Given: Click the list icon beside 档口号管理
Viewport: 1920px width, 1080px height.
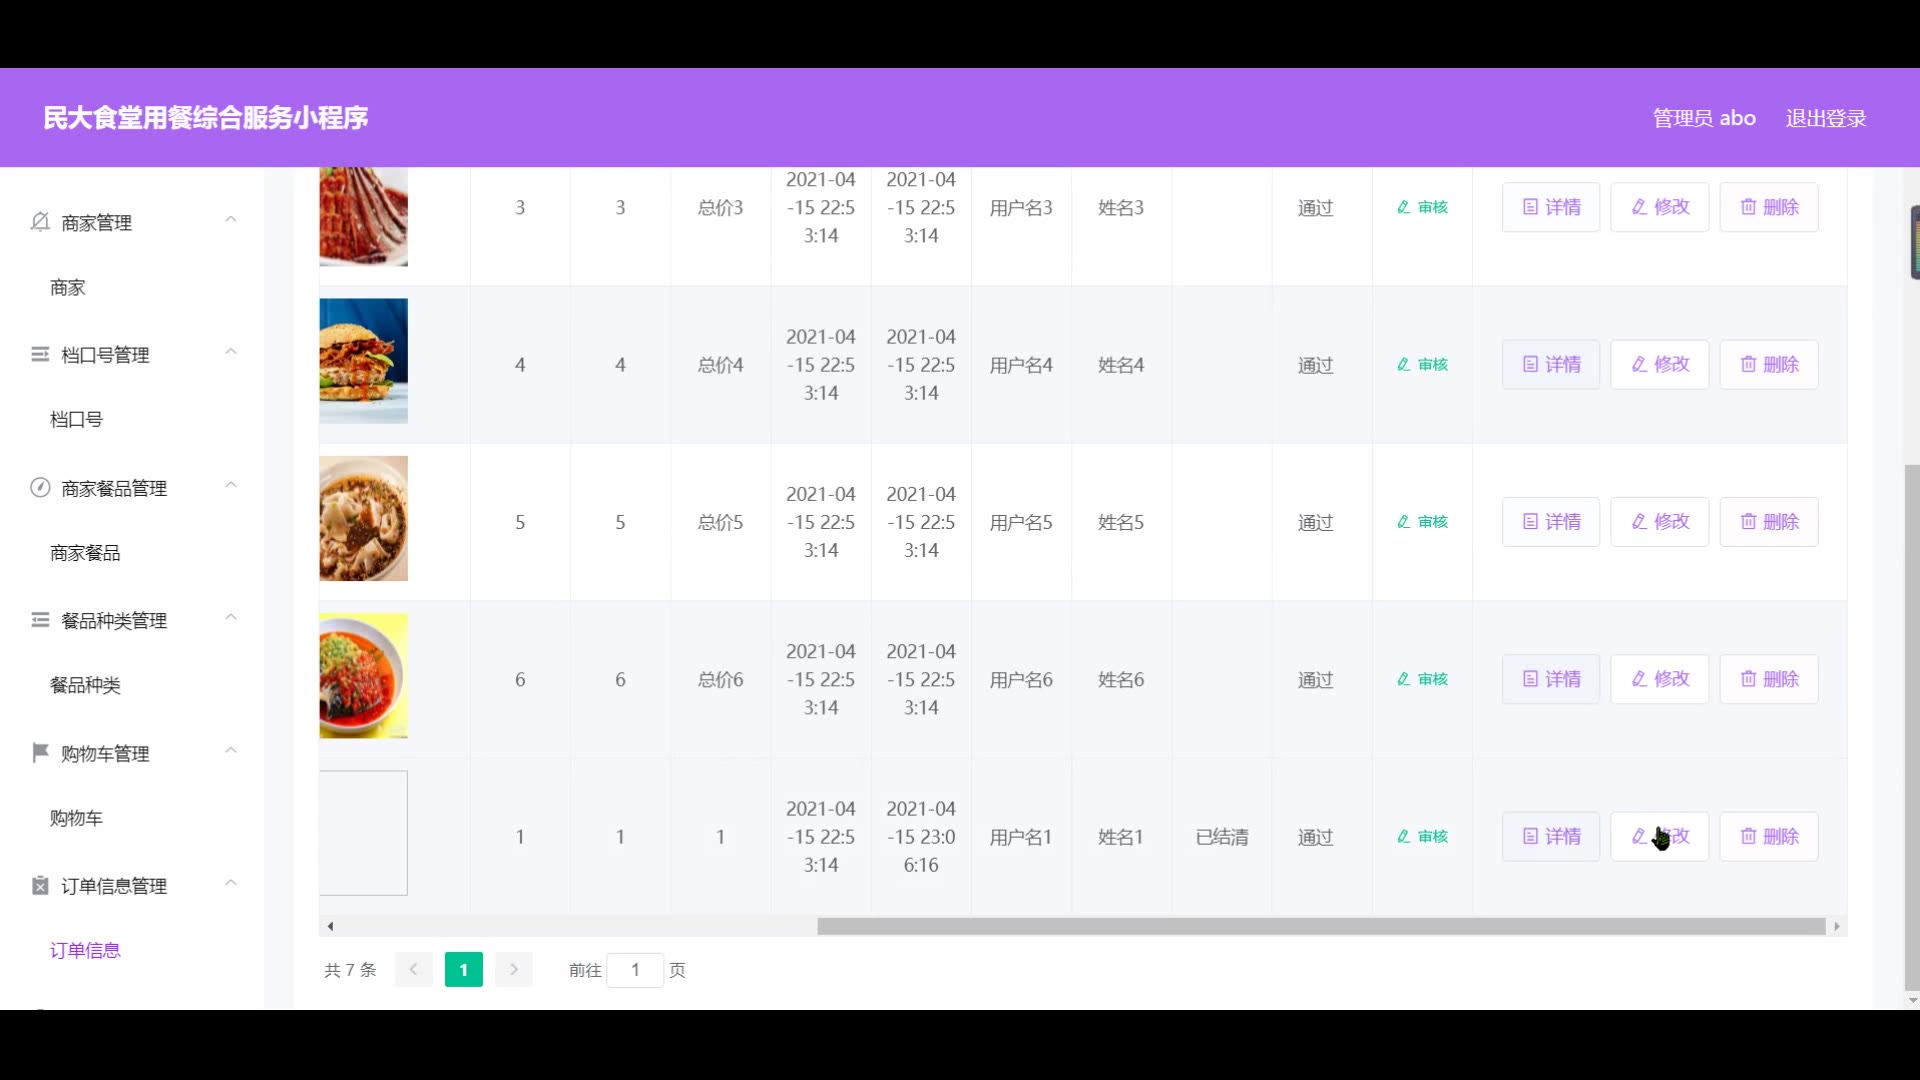Looking at the screenshot, I should pyautogui.click(x=40, y=354).
